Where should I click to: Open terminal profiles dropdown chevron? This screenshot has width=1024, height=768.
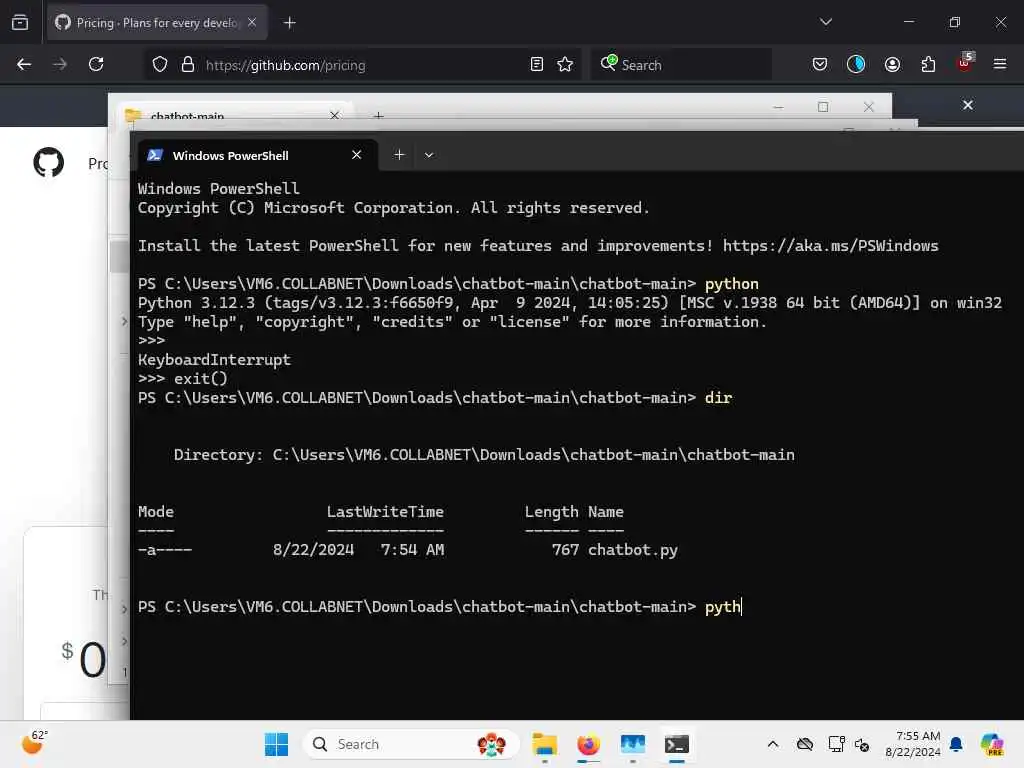pyautogui.click(x=429, y=155)
